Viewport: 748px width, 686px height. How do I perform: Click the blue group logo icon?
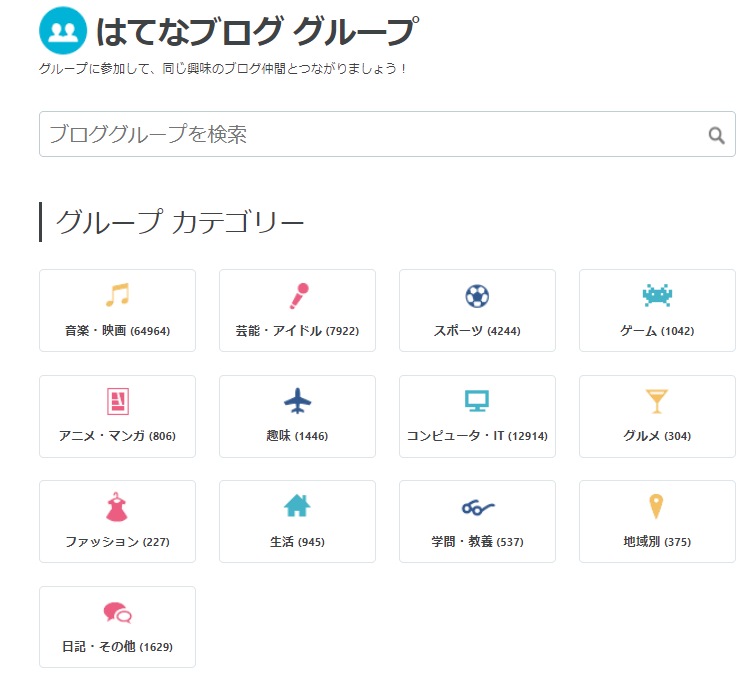coord(63,32)
